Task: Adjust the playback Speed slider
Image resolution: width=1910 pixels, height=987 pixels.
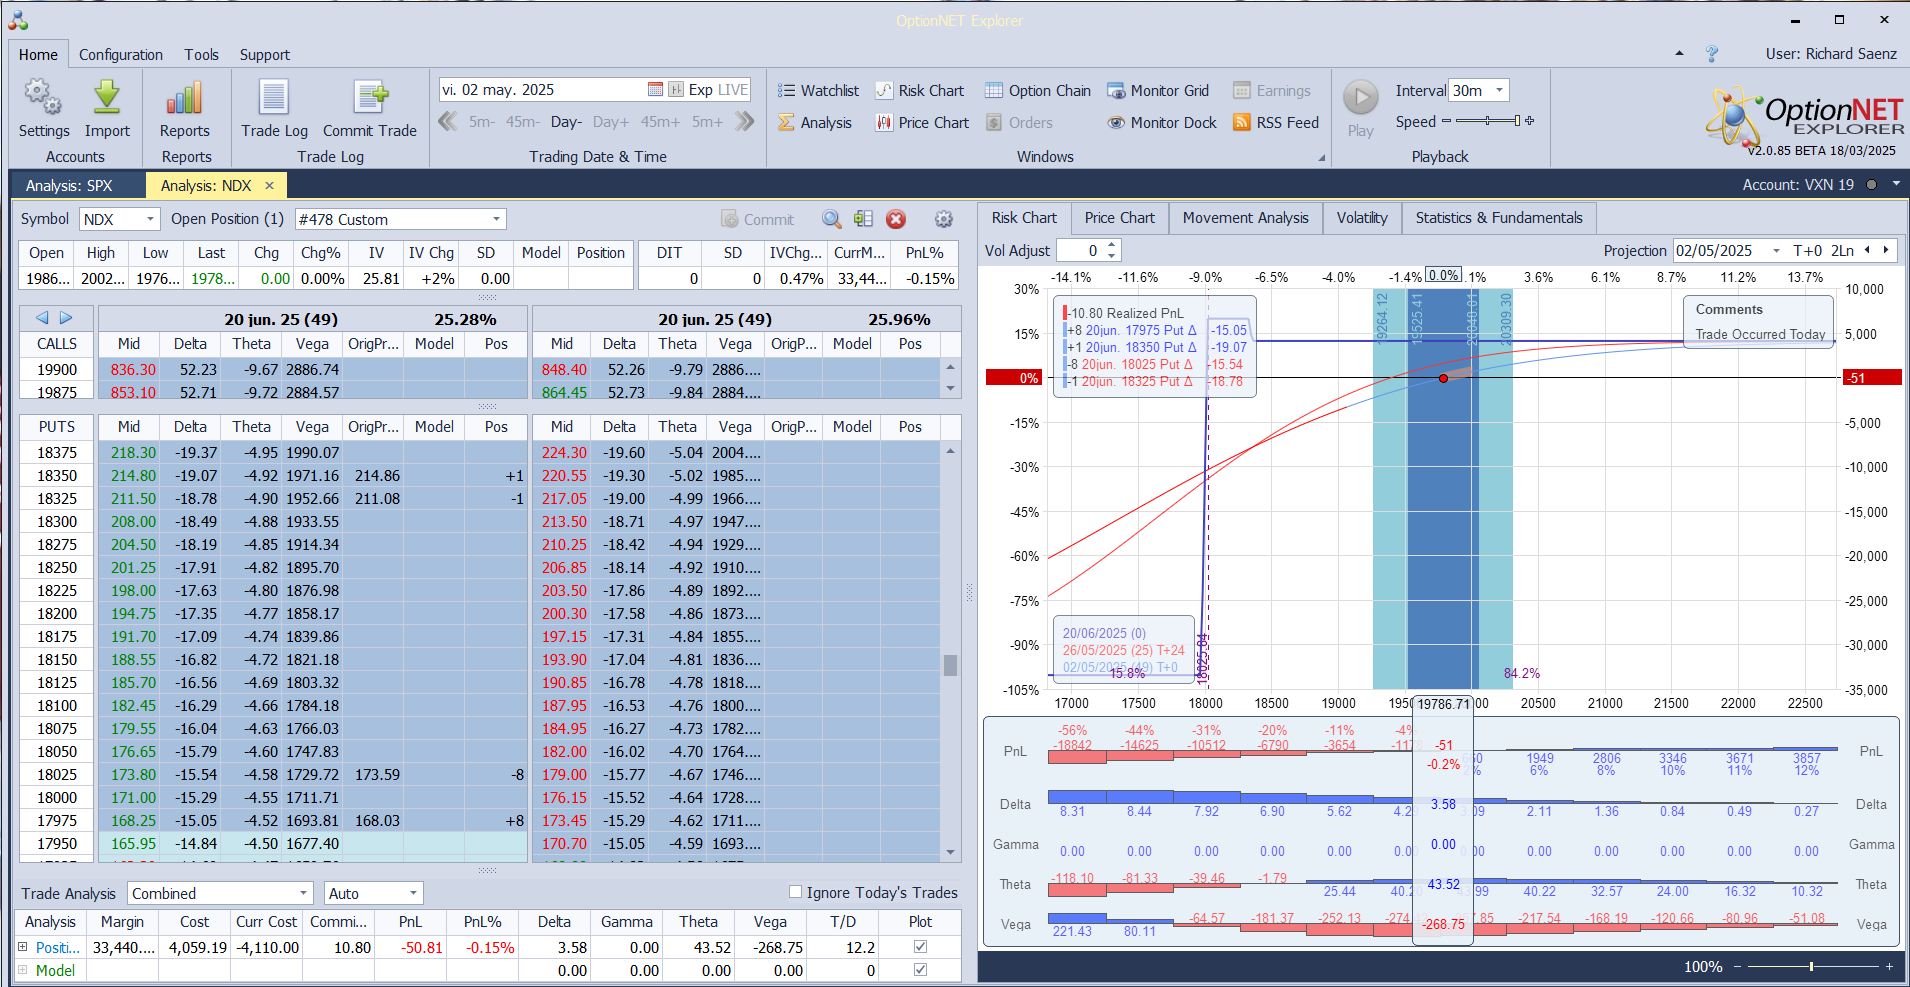Action: pos(1488,121)
